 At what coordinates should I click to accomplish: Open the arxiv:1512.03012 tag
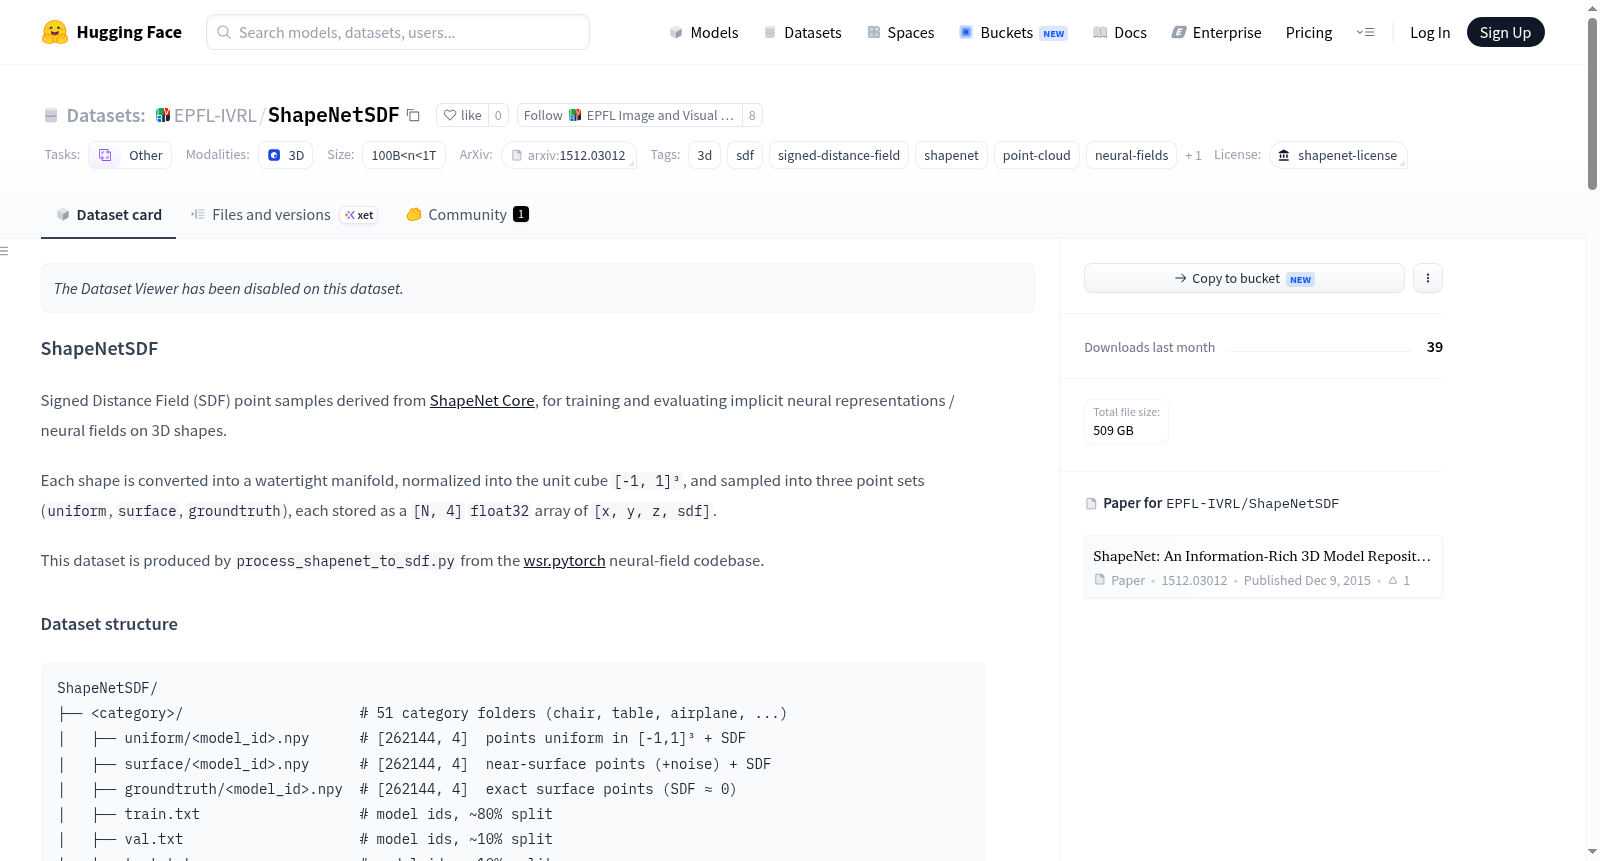tap(569, 155)
